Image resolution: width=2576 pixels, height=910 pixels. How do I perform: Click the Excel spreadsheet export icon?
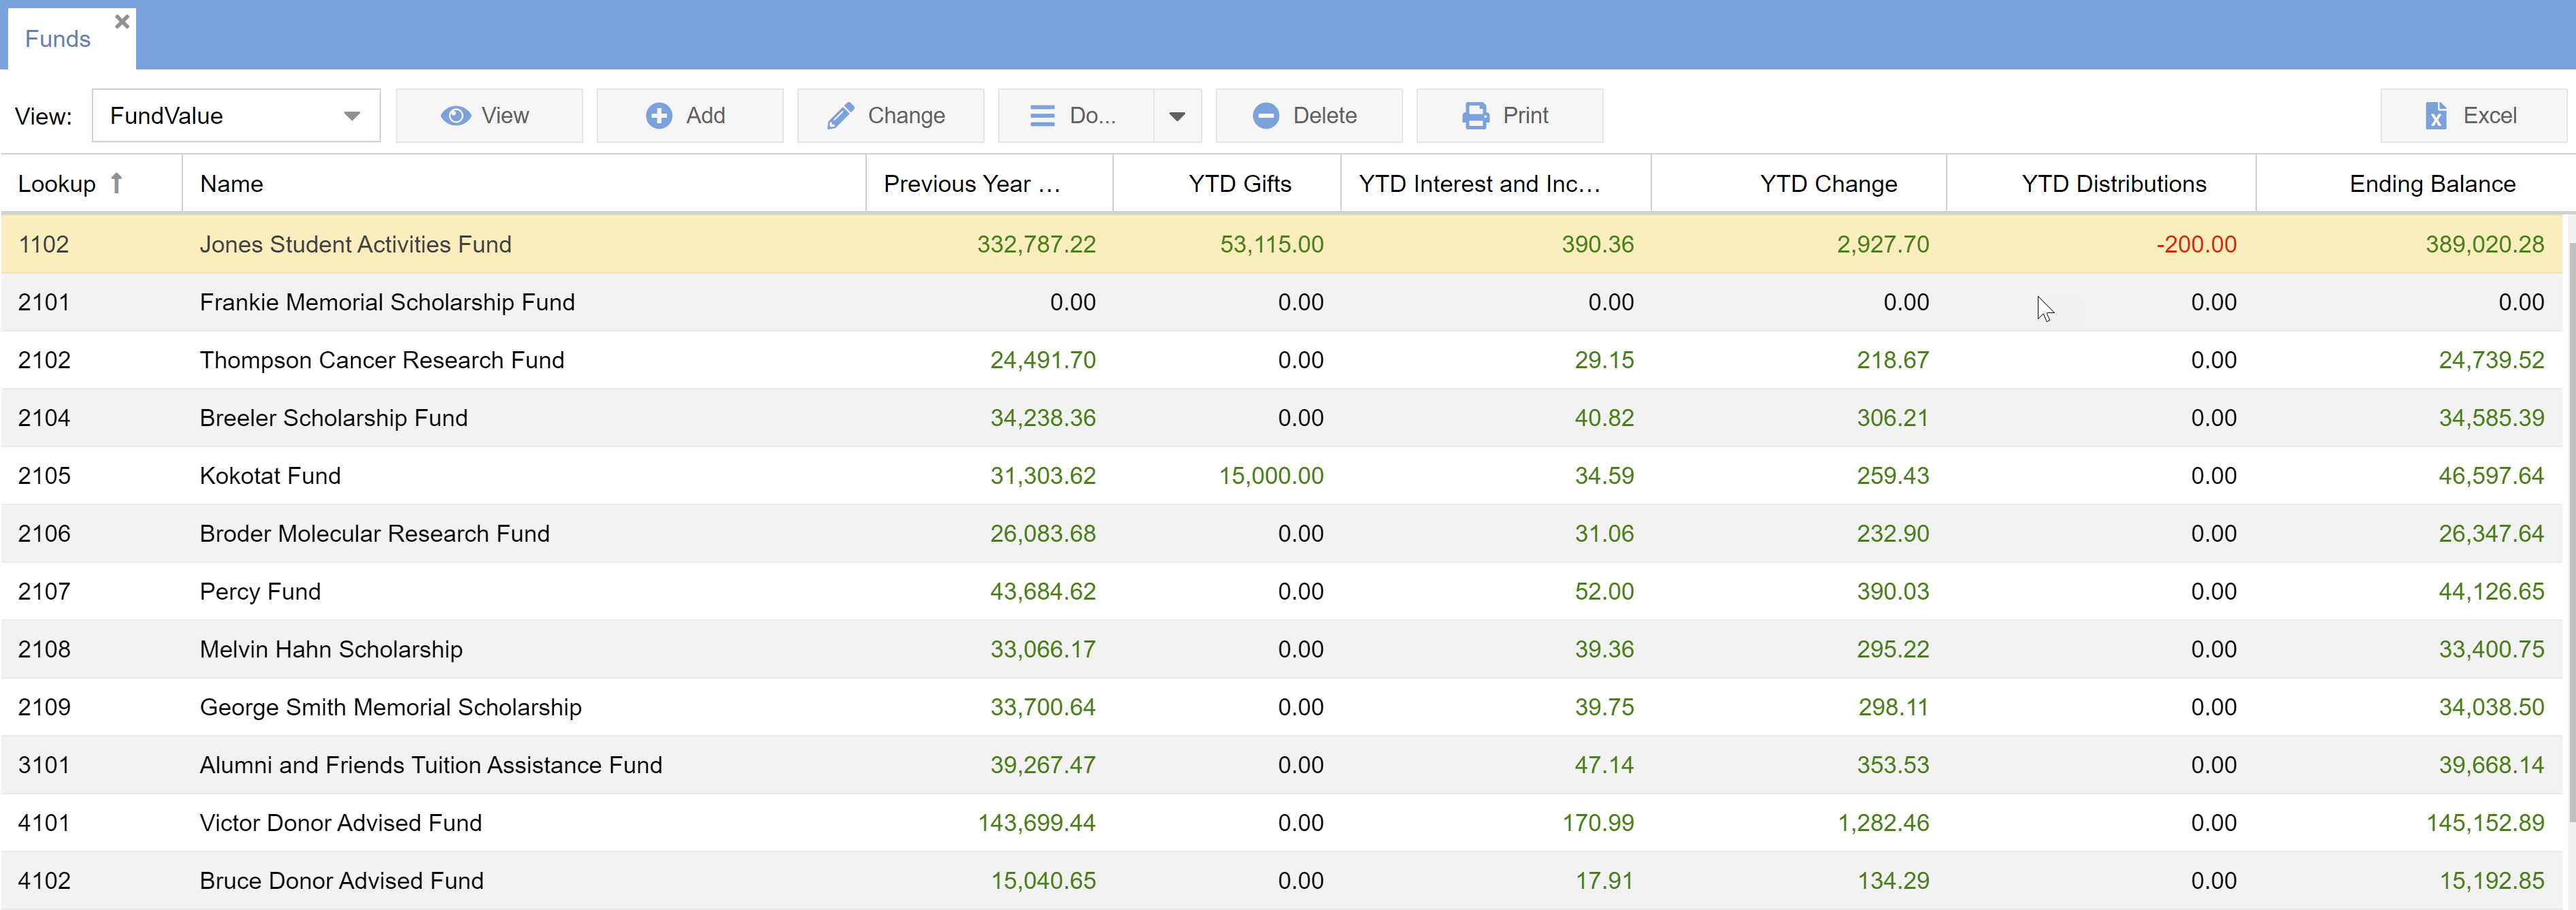[x=2436, y=116]
